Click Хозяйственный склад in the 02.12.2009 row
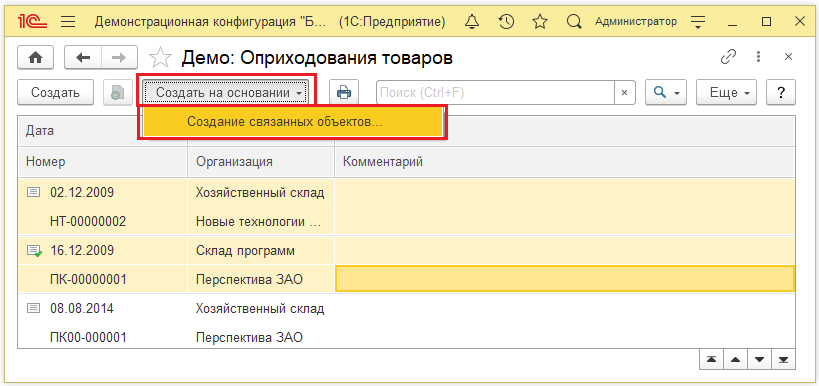 tap(260, 193)
